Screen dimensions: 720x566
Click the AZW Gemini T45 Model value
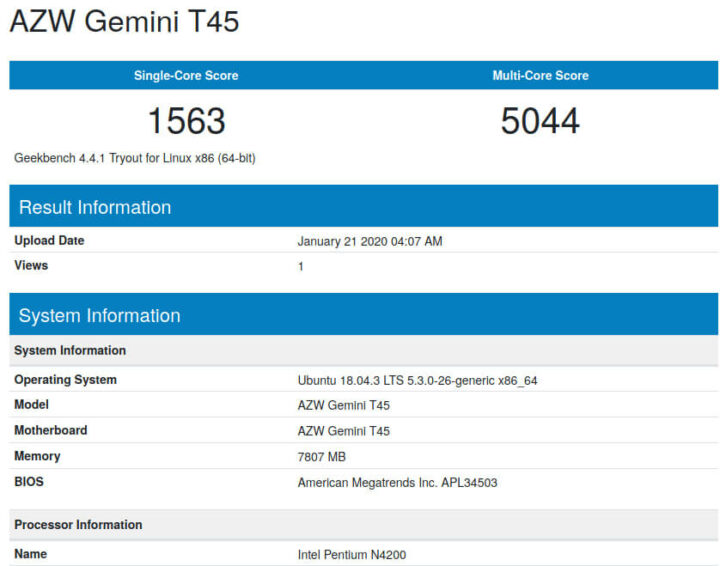[x=343, y=406]
